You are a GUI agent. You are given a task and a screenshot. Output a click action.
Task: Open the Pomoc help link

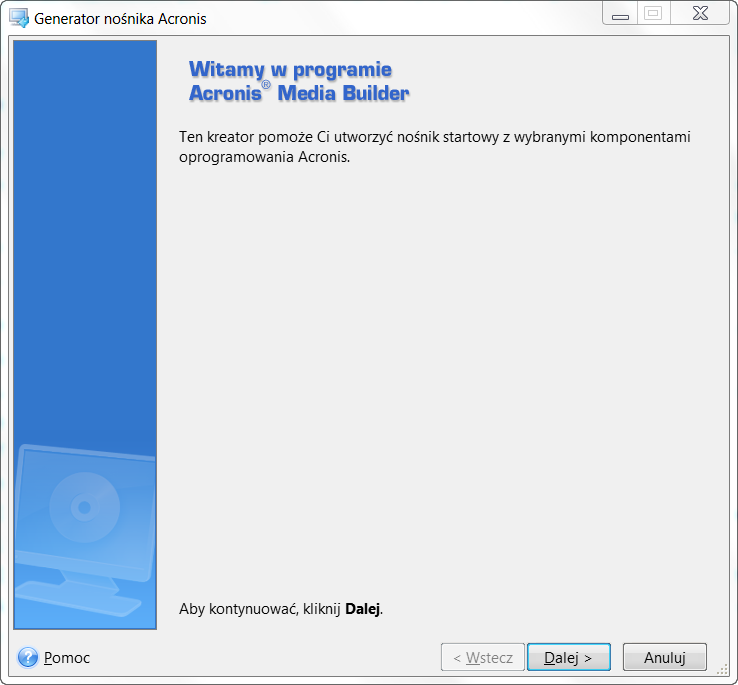[x=66, y=658]
